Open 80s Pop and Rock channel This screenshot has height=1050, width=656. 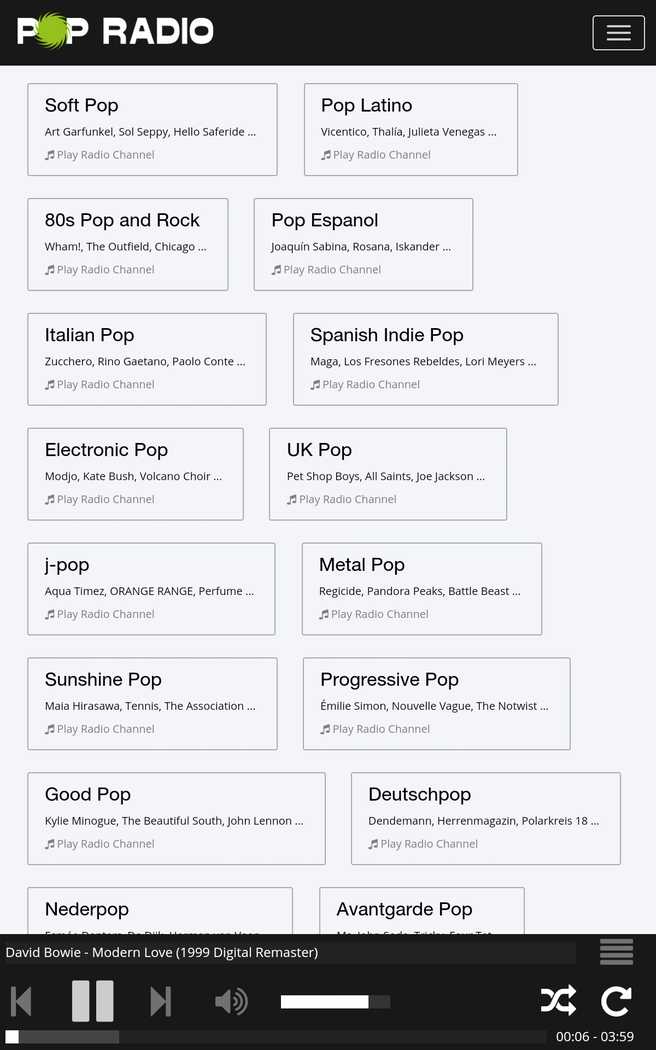coord(122,220)
